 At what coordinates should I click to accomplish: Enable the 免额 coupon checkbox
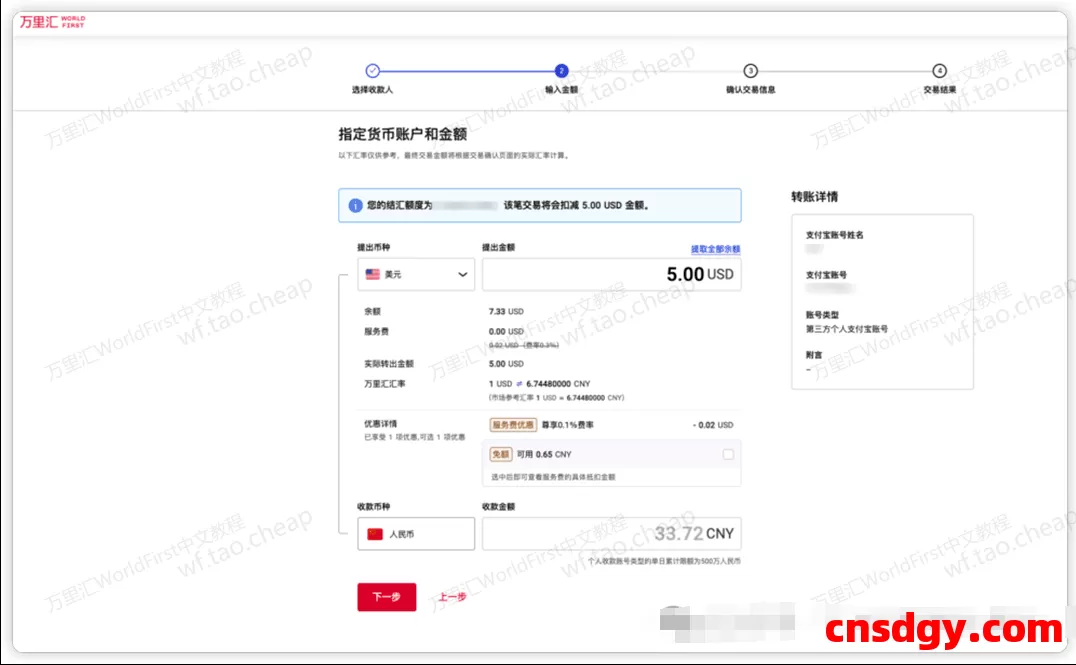(x=727, y=454)
